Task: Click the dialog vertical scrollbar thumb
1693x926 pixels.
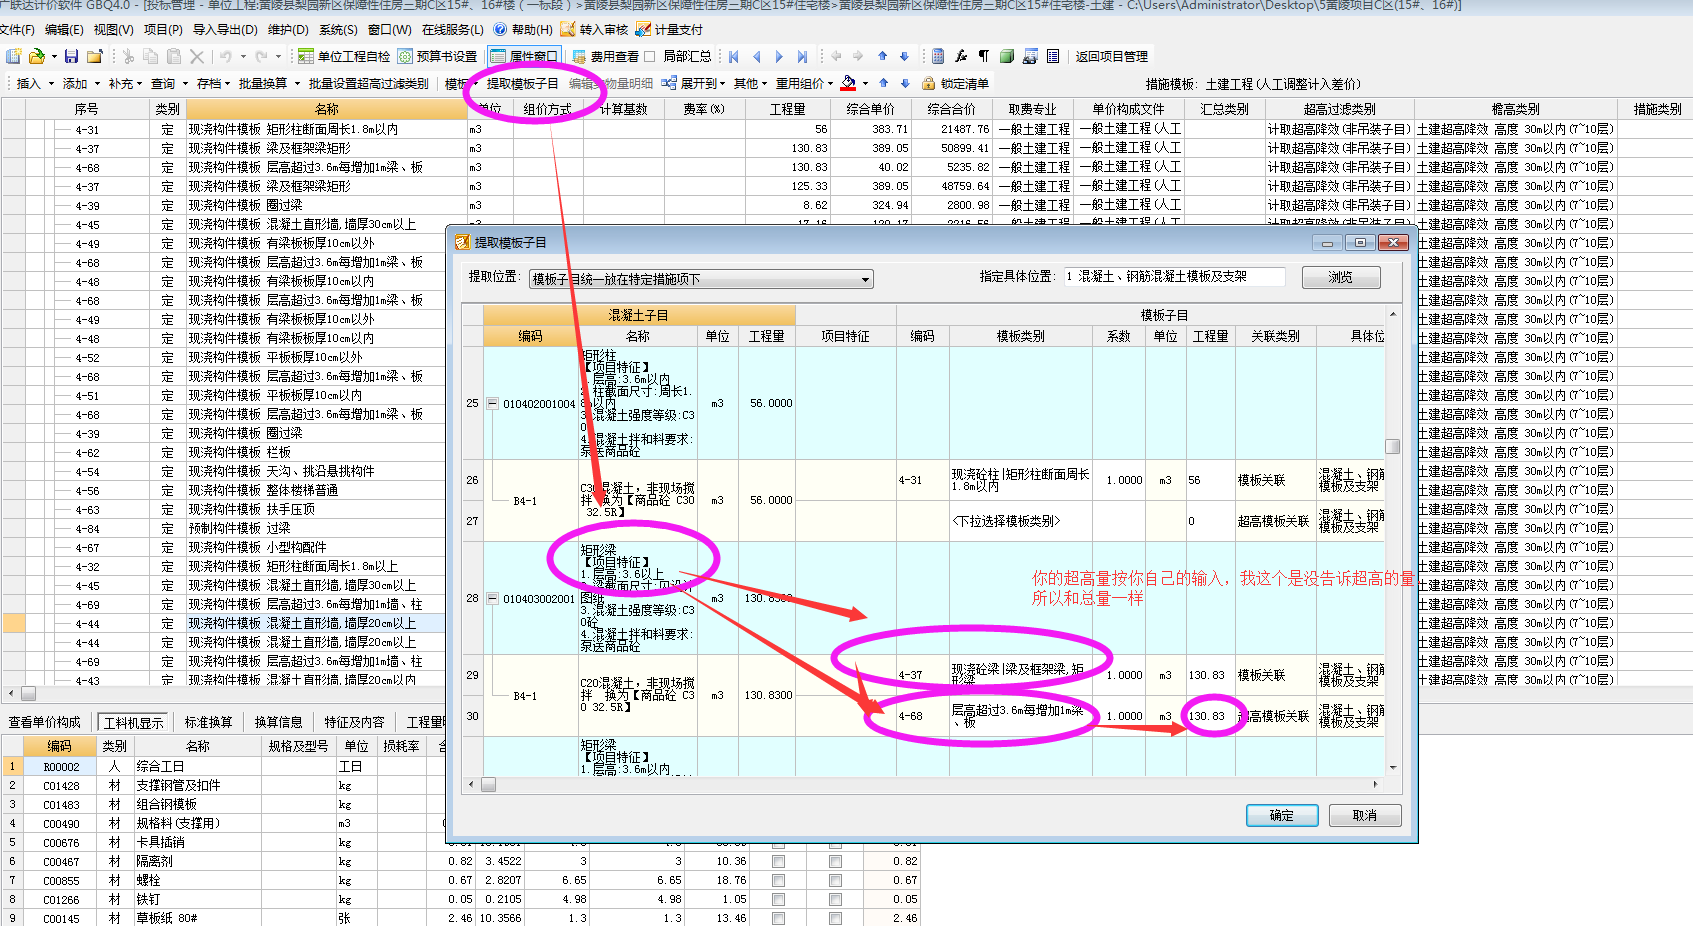Action: point(1392,446)
